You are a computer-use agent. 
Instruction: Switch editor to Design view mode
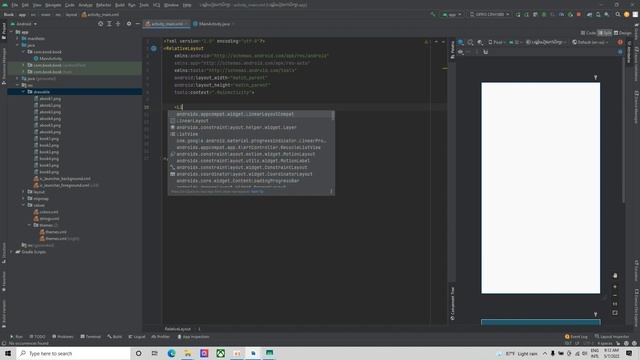(x=622, y=33)
